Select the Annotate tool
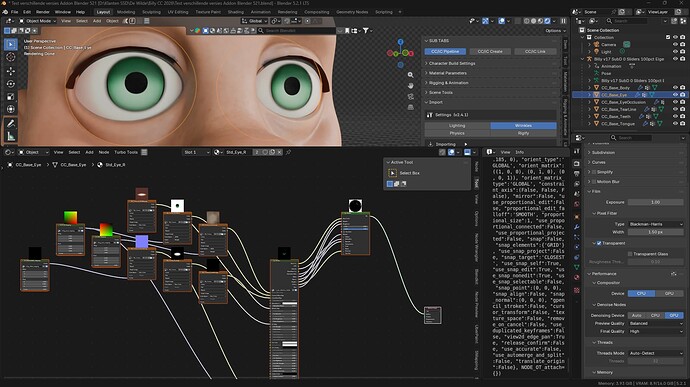690x387 pixels. [x=11, y=124]
